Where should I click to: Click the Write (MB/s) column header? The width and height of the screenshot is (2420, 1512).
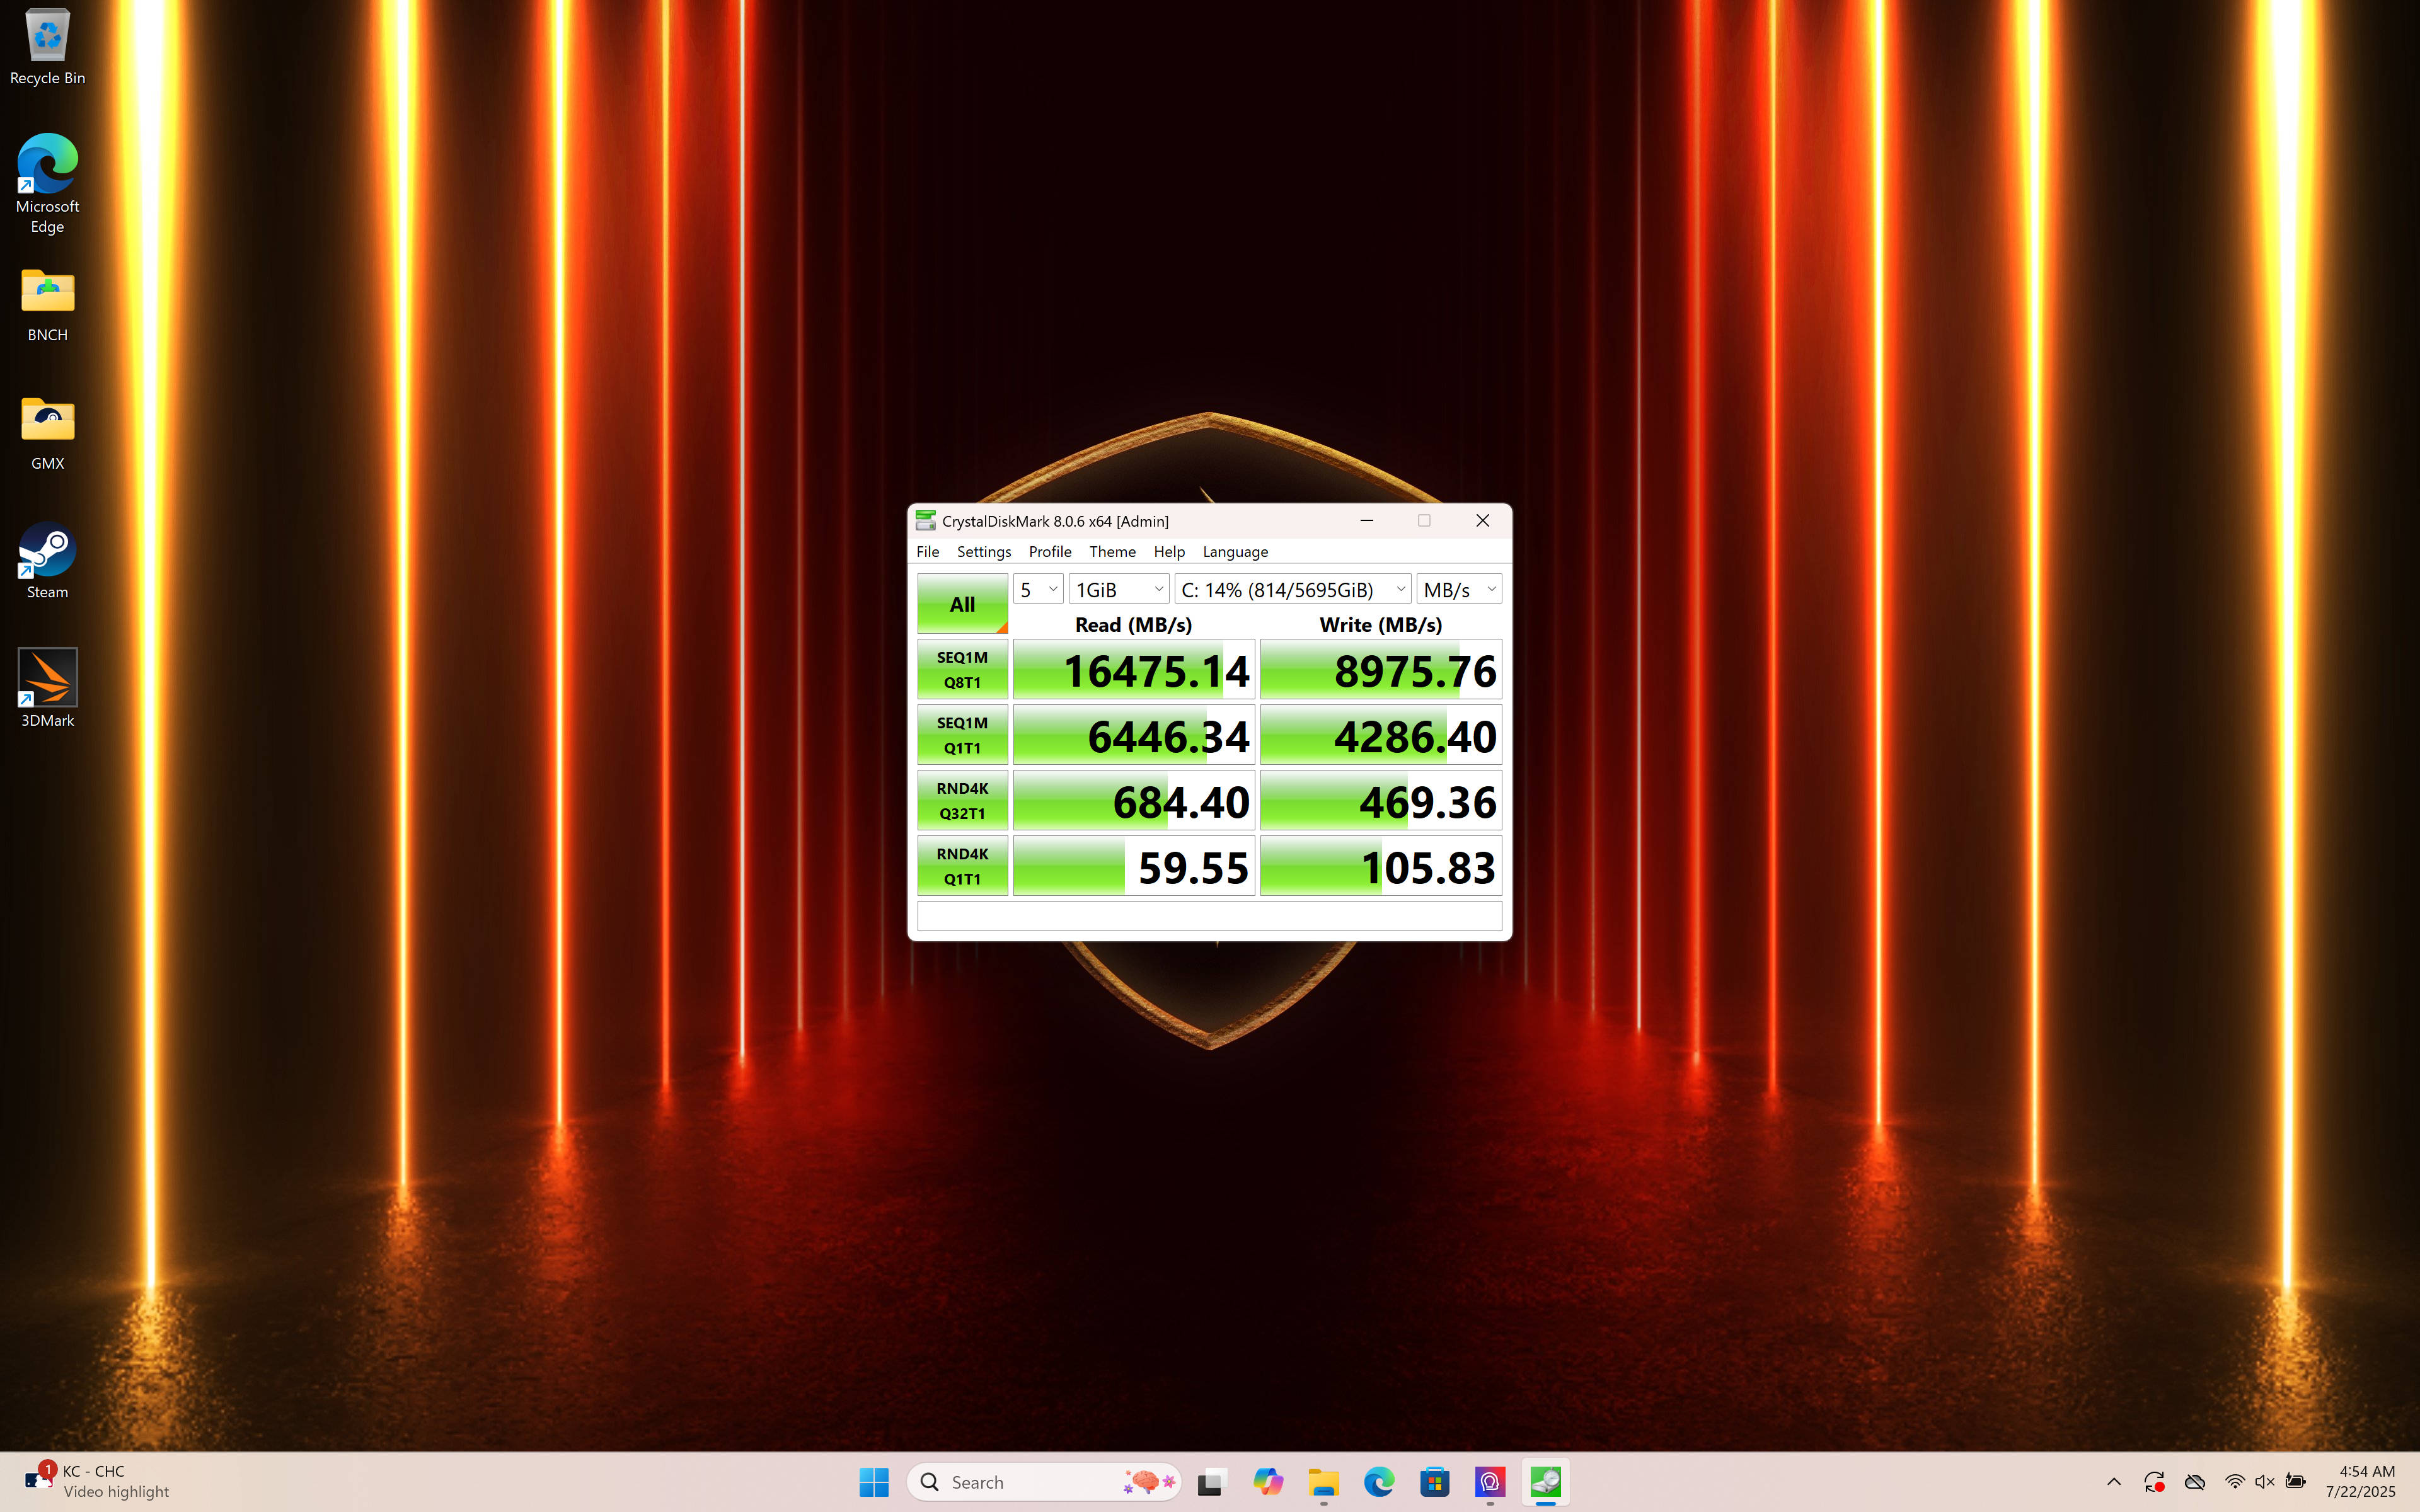pyautogui.click(x=1381, y=625)
